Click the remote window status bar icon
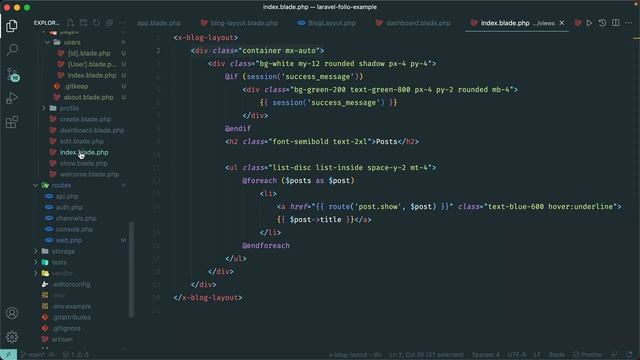 (x=8, y=355)
